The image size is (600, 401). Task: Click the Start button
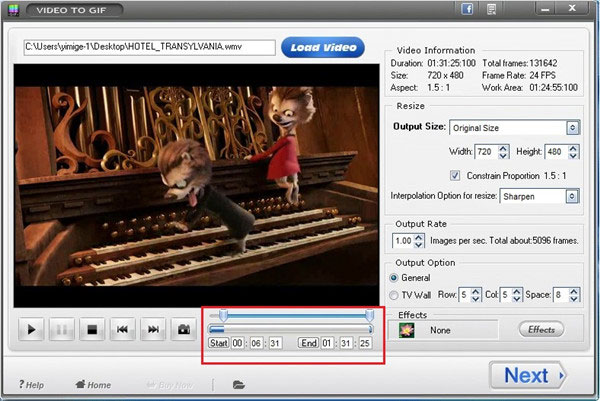click(218, 343)
